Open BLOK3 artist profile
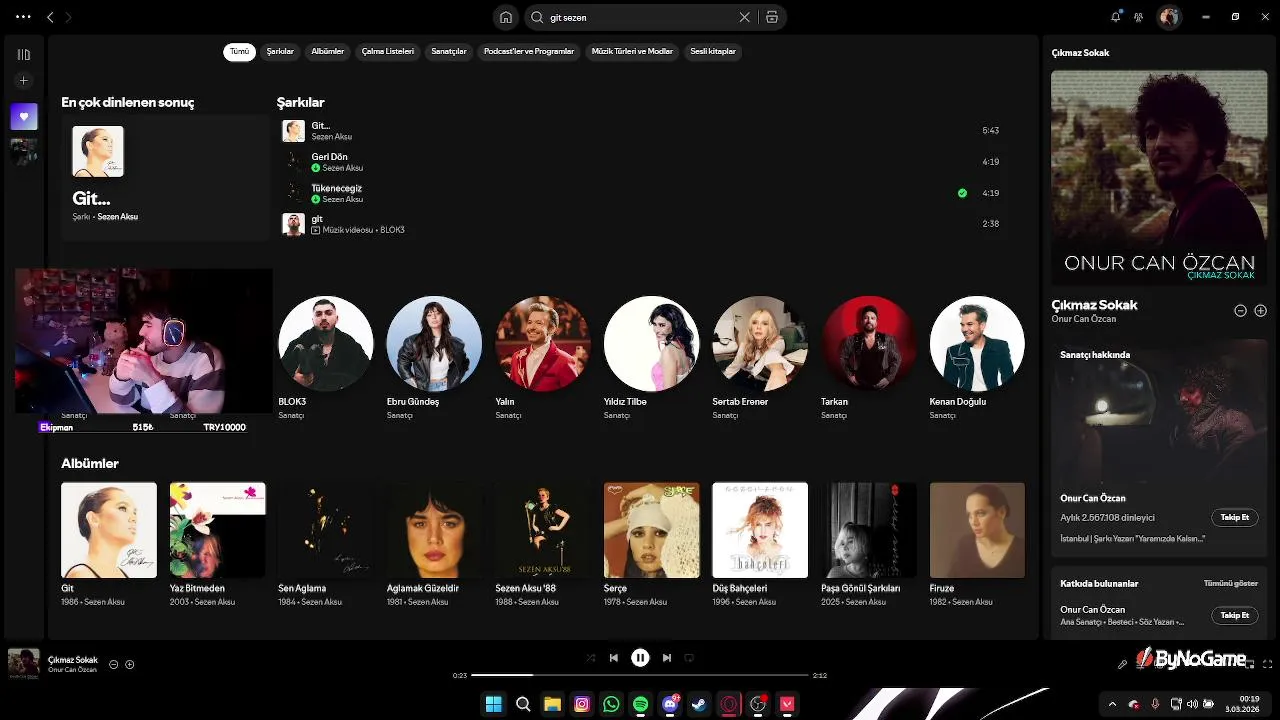 [x=326, y=343]
